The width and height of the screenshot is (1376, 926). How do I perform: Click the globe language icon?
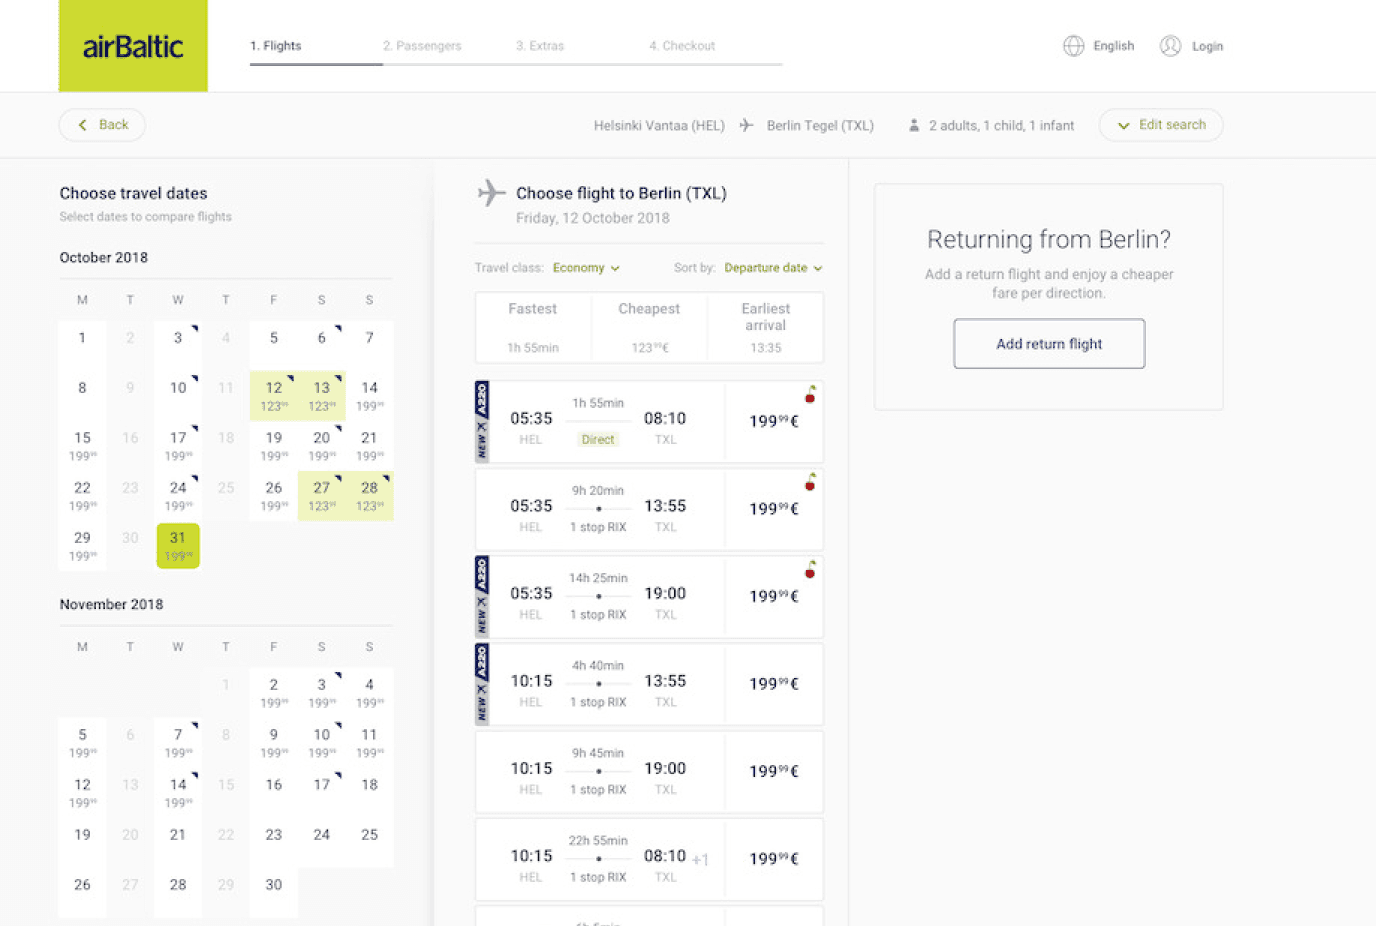(x=1073, y=46)
